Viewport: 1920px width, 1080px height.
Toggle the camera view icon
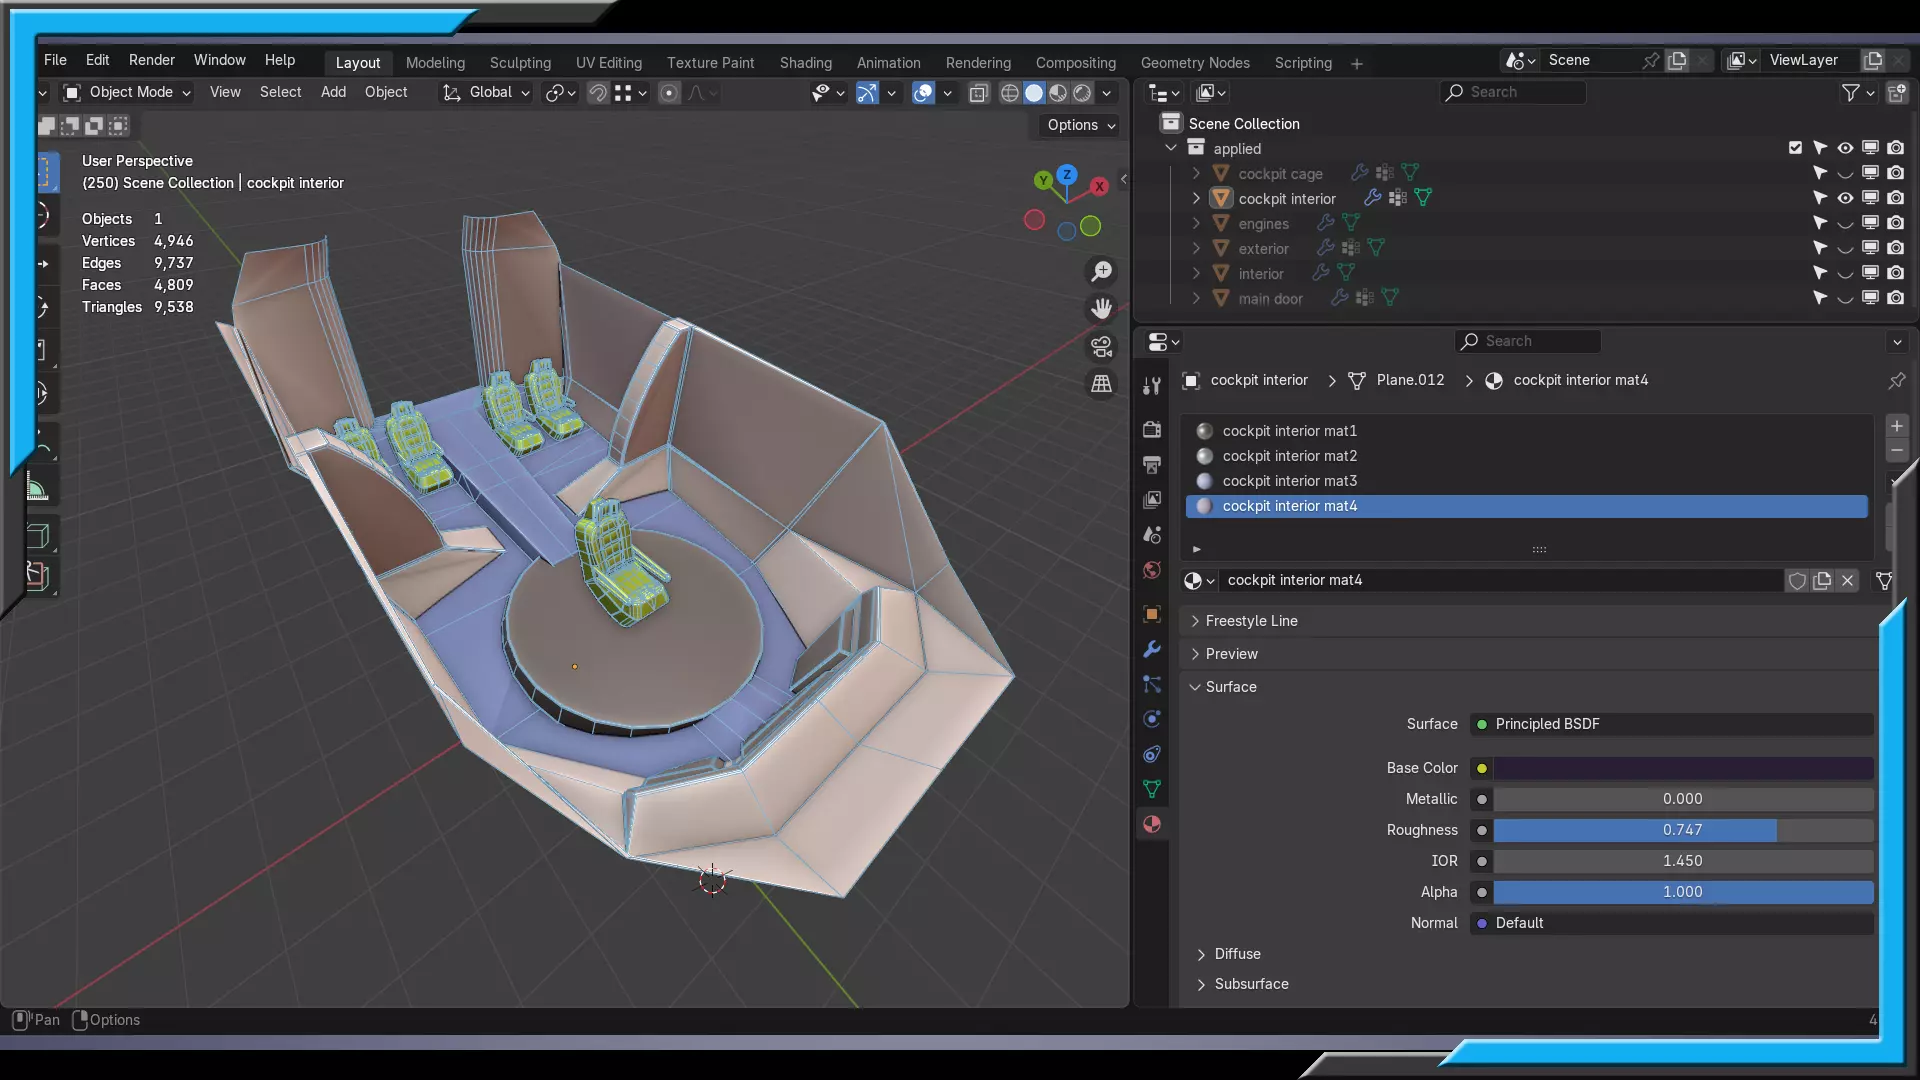coord(1101,347)
